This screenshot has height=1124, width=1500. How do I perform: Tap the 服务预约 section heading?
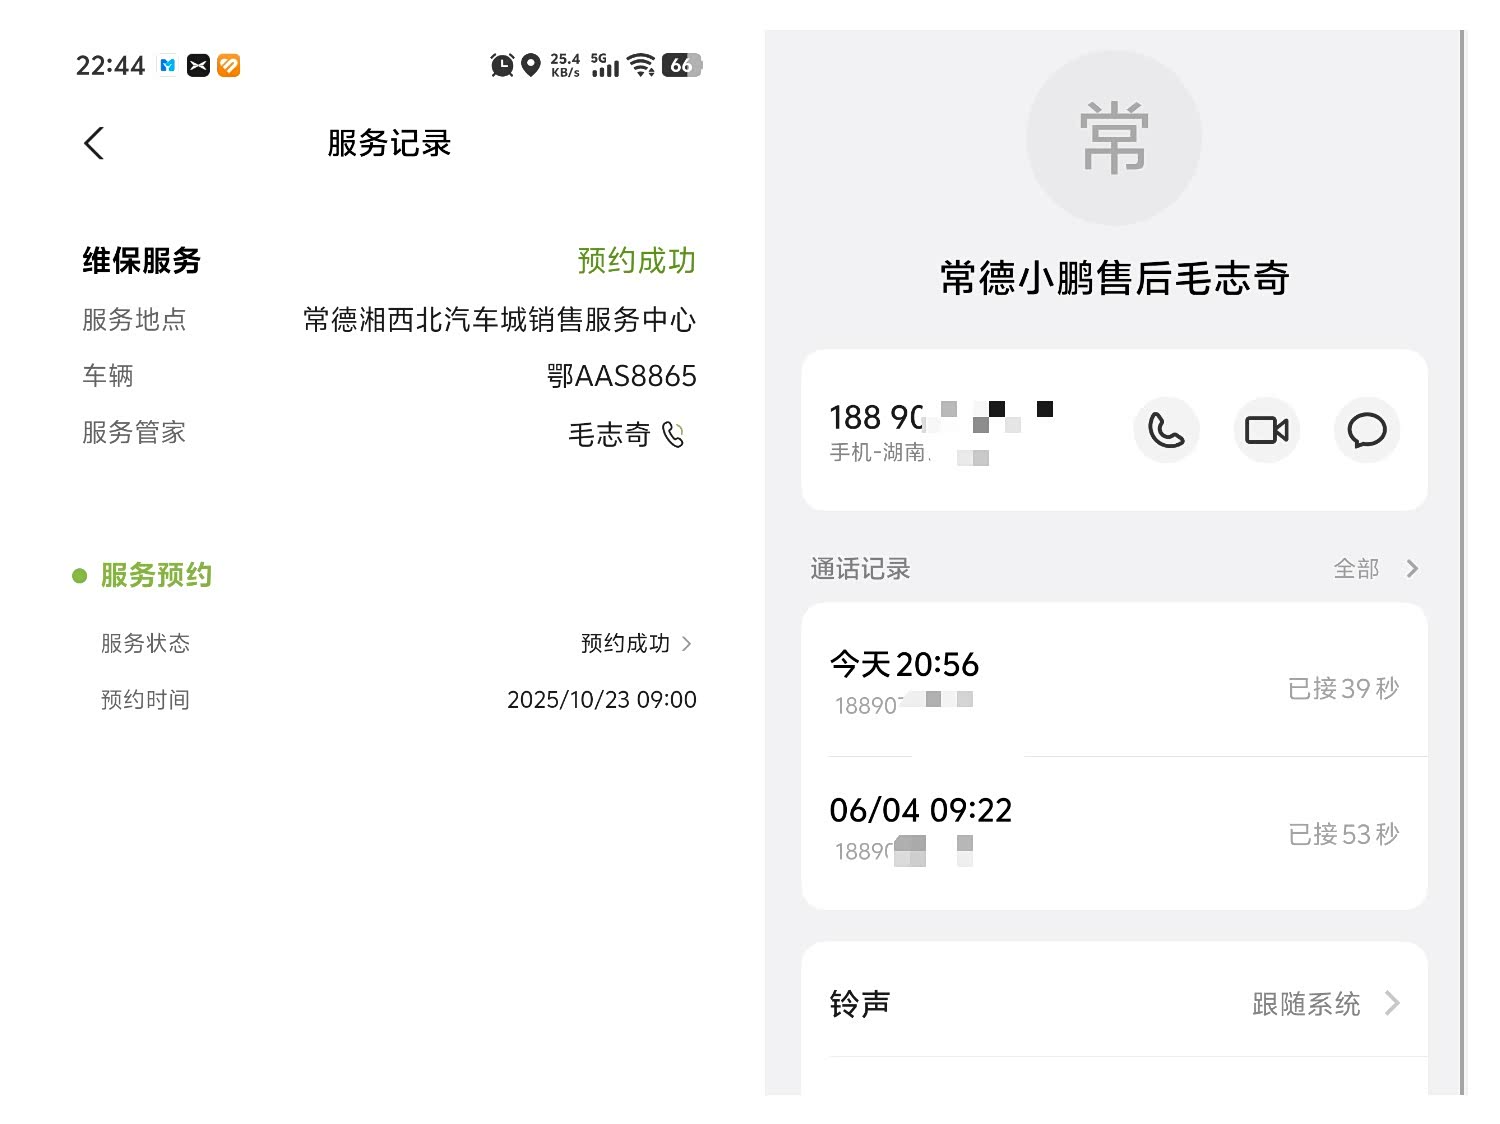pos(156,575)
